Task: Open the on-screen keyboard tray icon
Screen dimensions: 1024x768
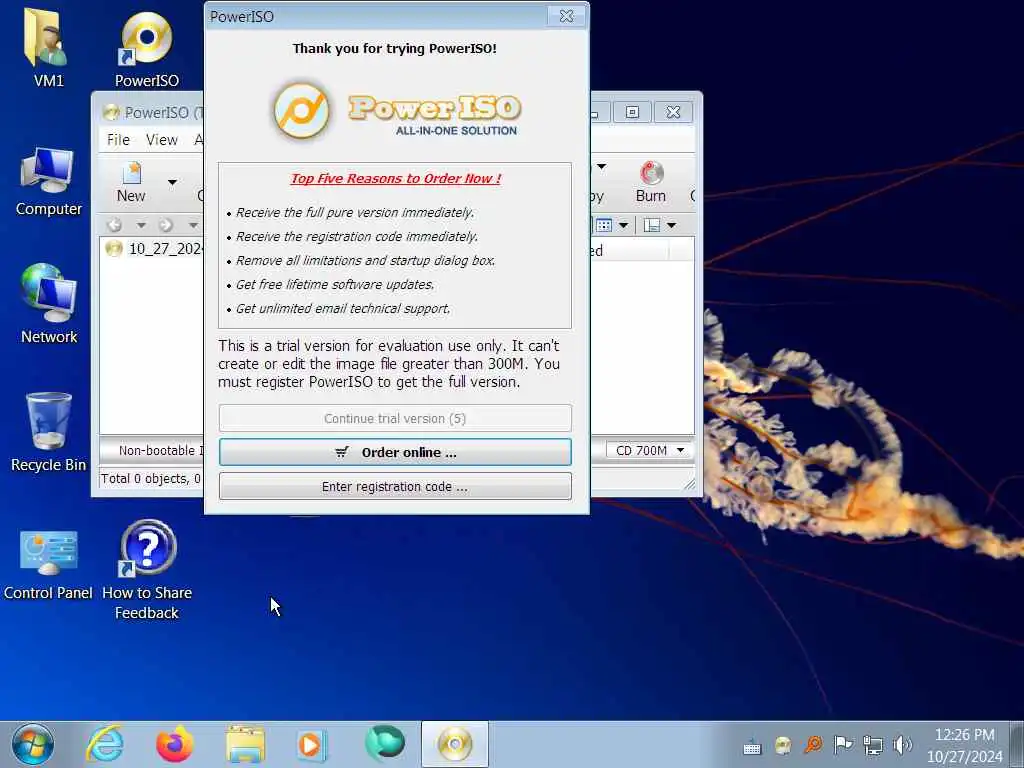Action: 752,746
